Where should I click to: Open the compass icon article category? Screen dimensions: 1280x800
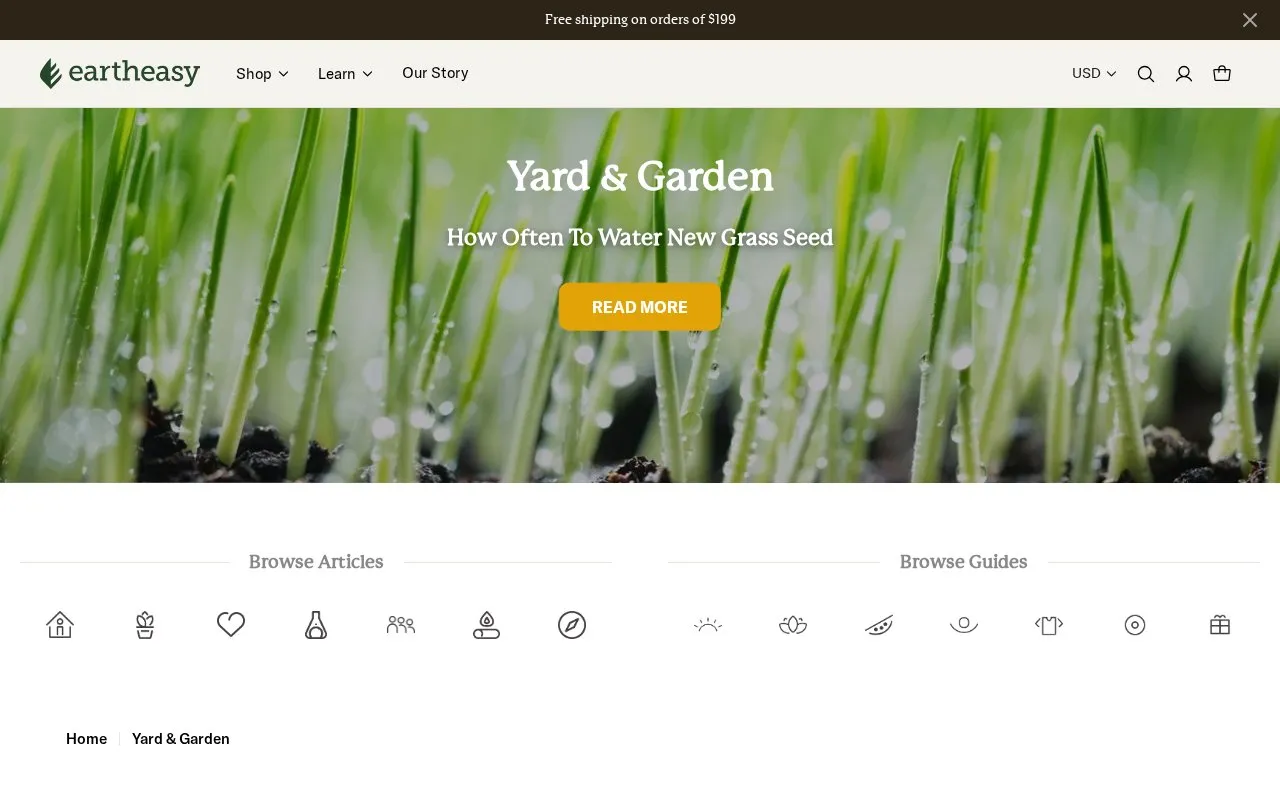coord(572,625)
